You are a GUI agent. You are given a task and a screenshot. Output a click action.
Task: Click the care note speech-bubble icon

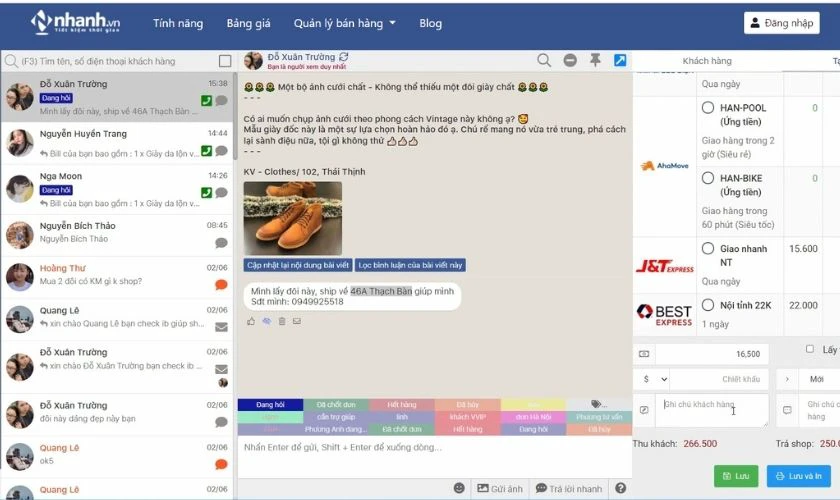click(787, 410)
